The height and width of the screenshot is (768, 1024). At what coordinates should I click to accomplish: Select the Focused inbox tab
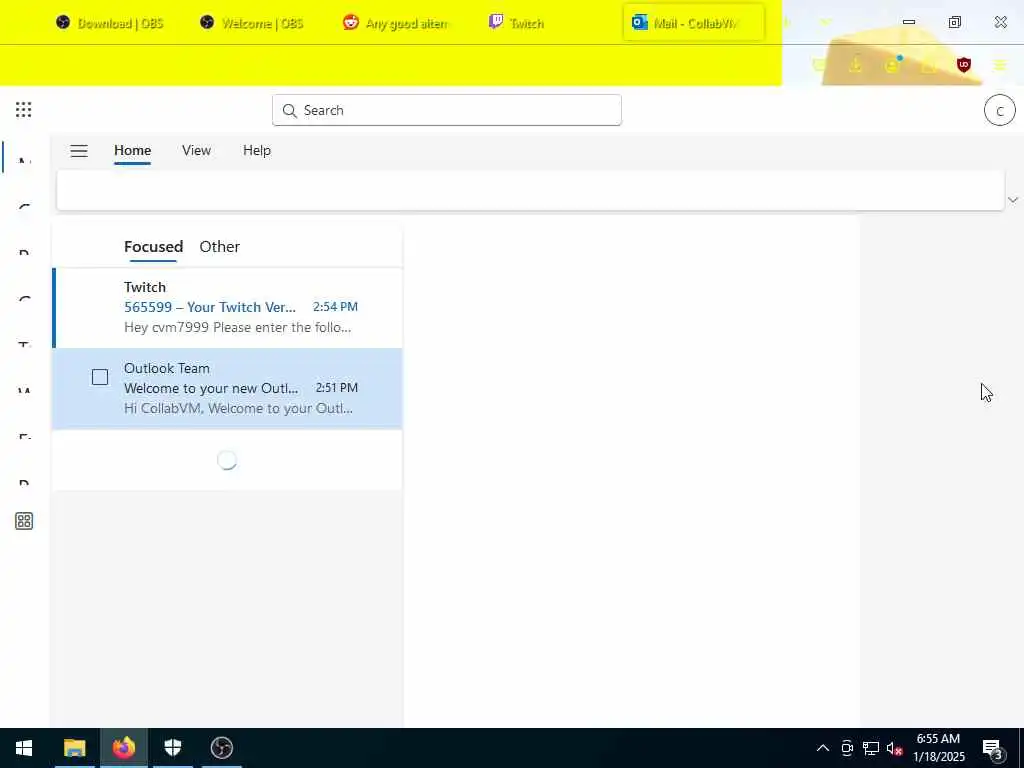pos(153,246)
